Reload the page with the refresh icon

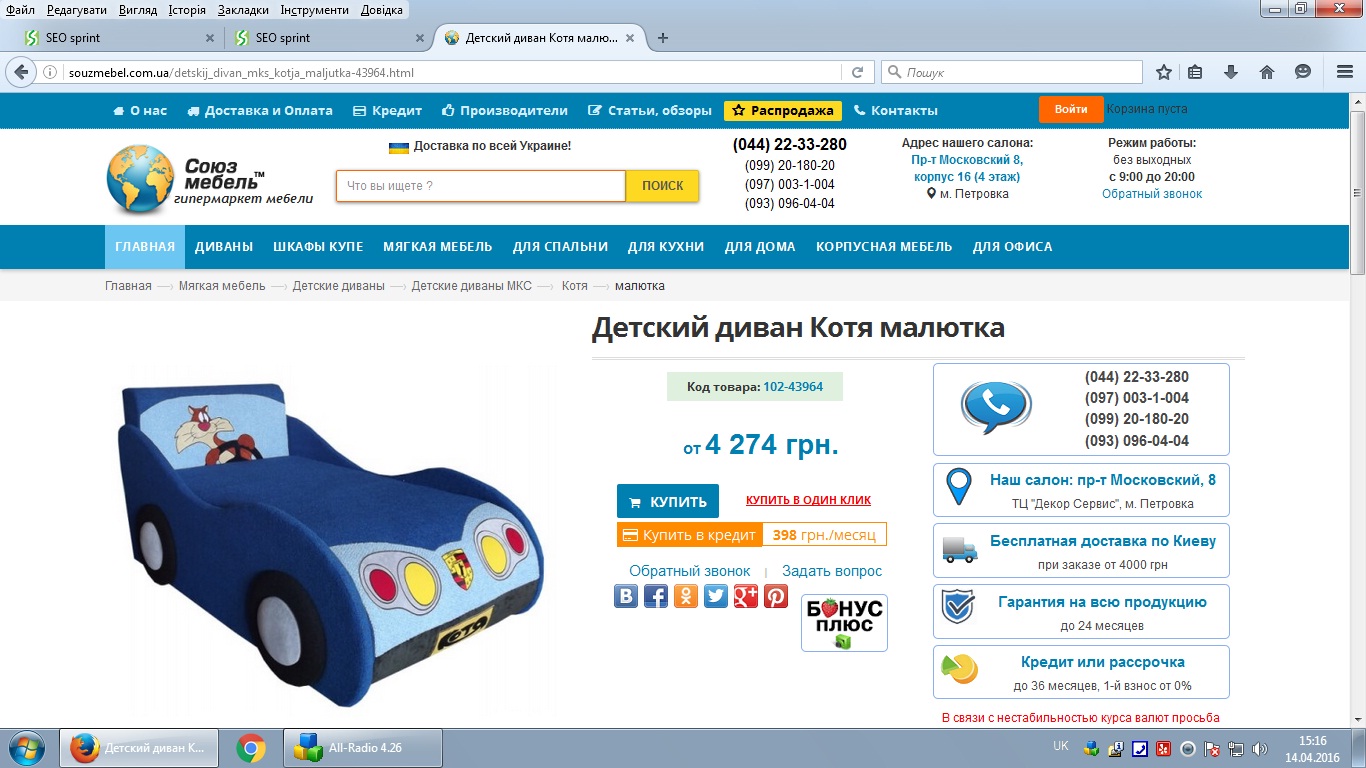click(x=857, y=72)
